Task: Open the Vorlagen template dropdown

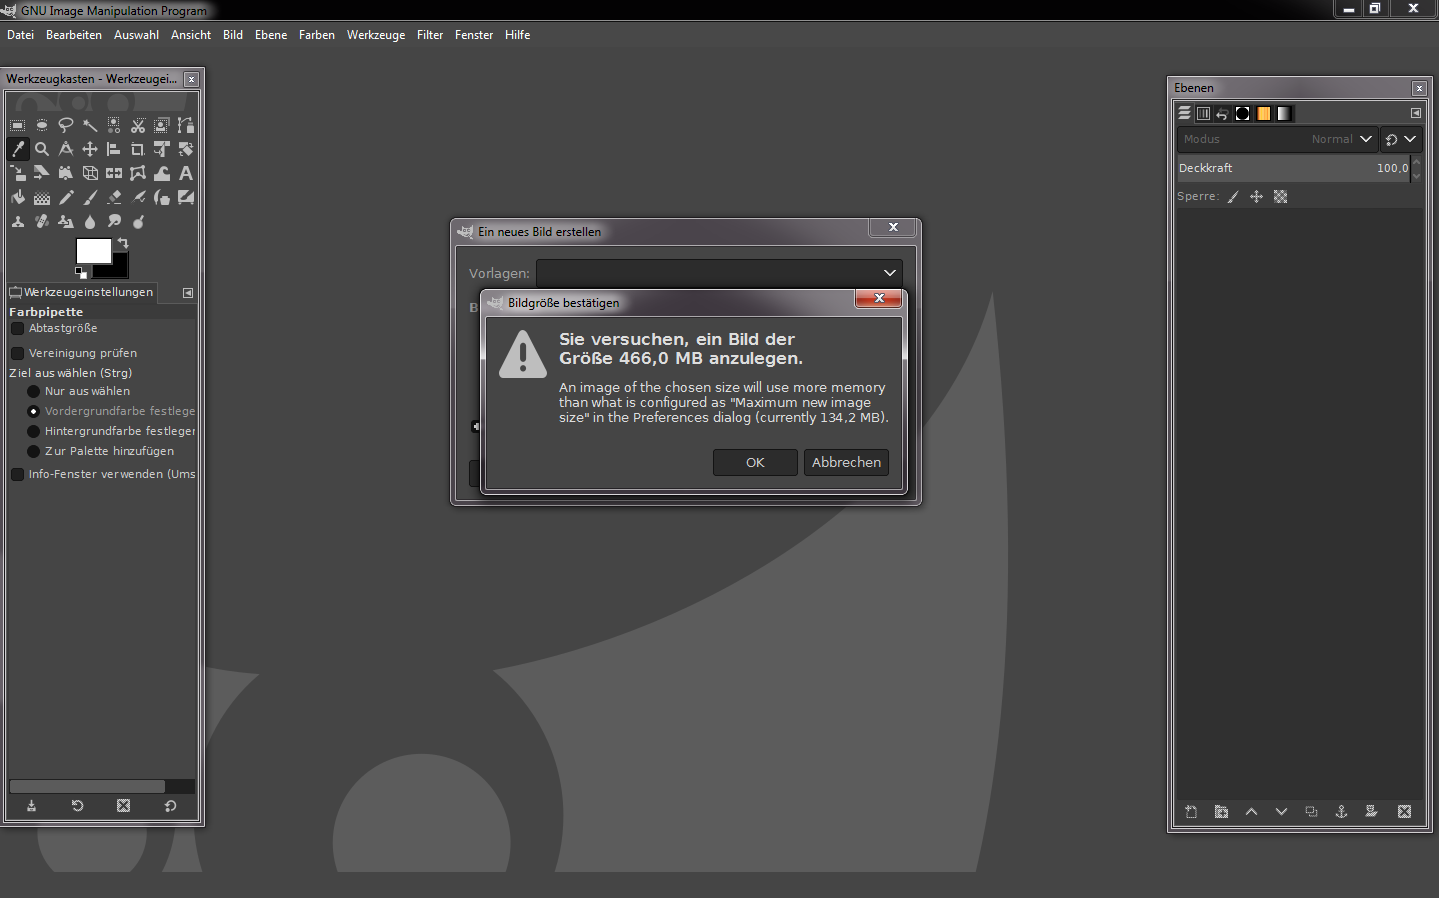Action: pos(719,273)
